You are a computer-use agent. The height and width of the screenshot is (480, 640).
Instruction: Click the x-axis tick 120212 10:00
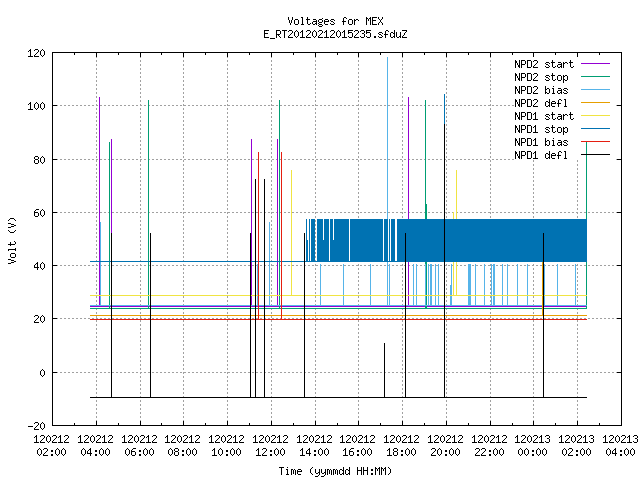click(227, 446)
